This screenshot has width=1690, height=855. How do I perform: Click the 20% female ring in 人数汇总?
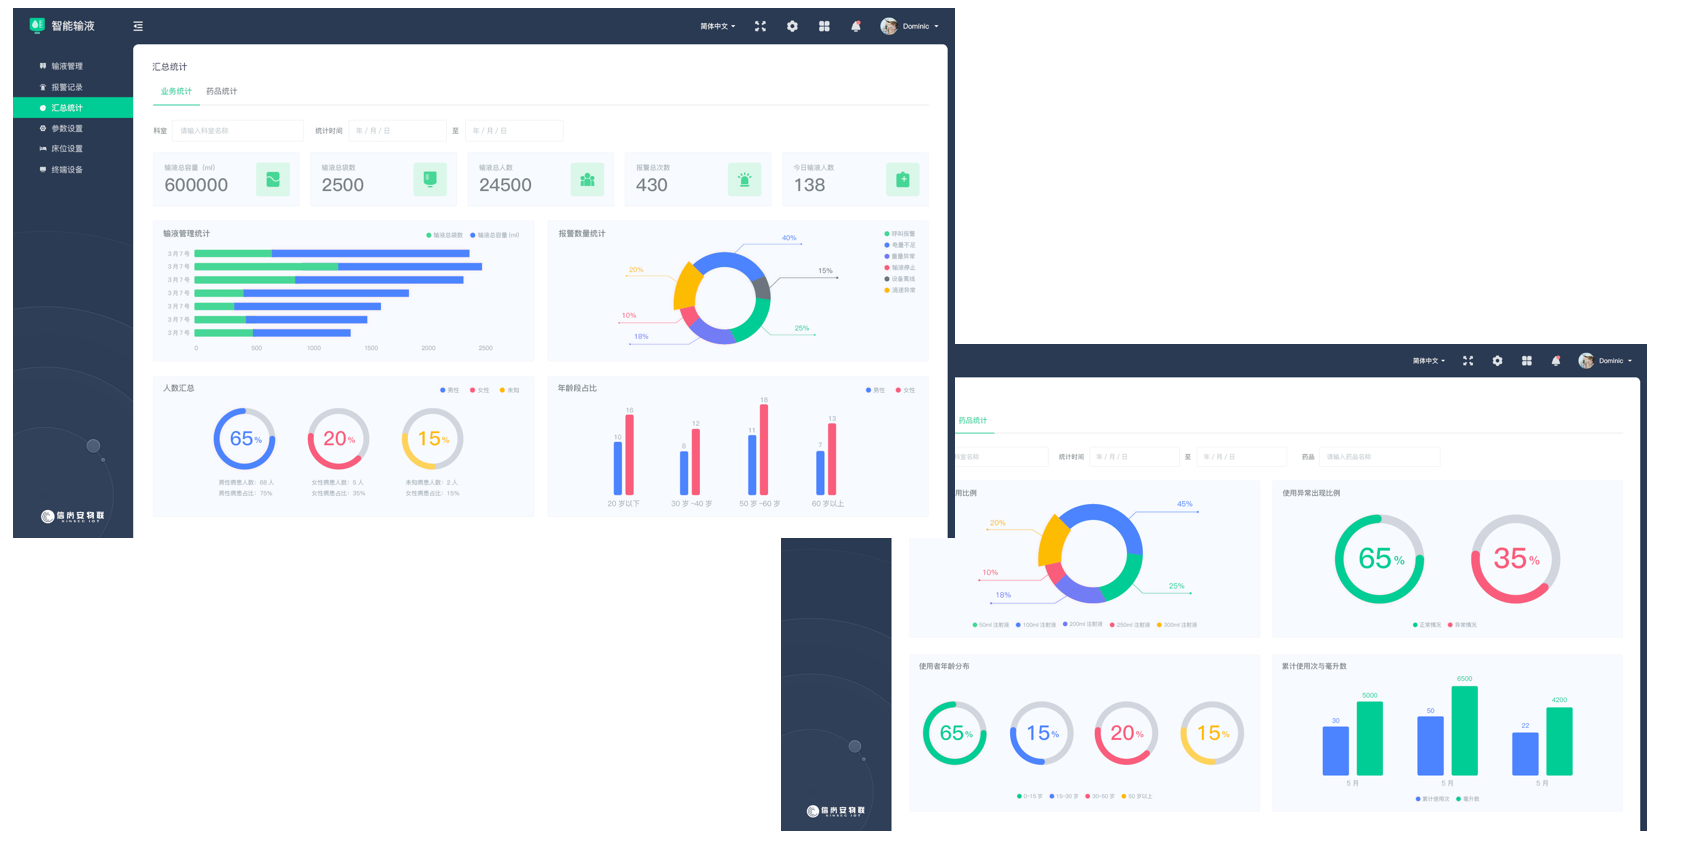point(338,439)
